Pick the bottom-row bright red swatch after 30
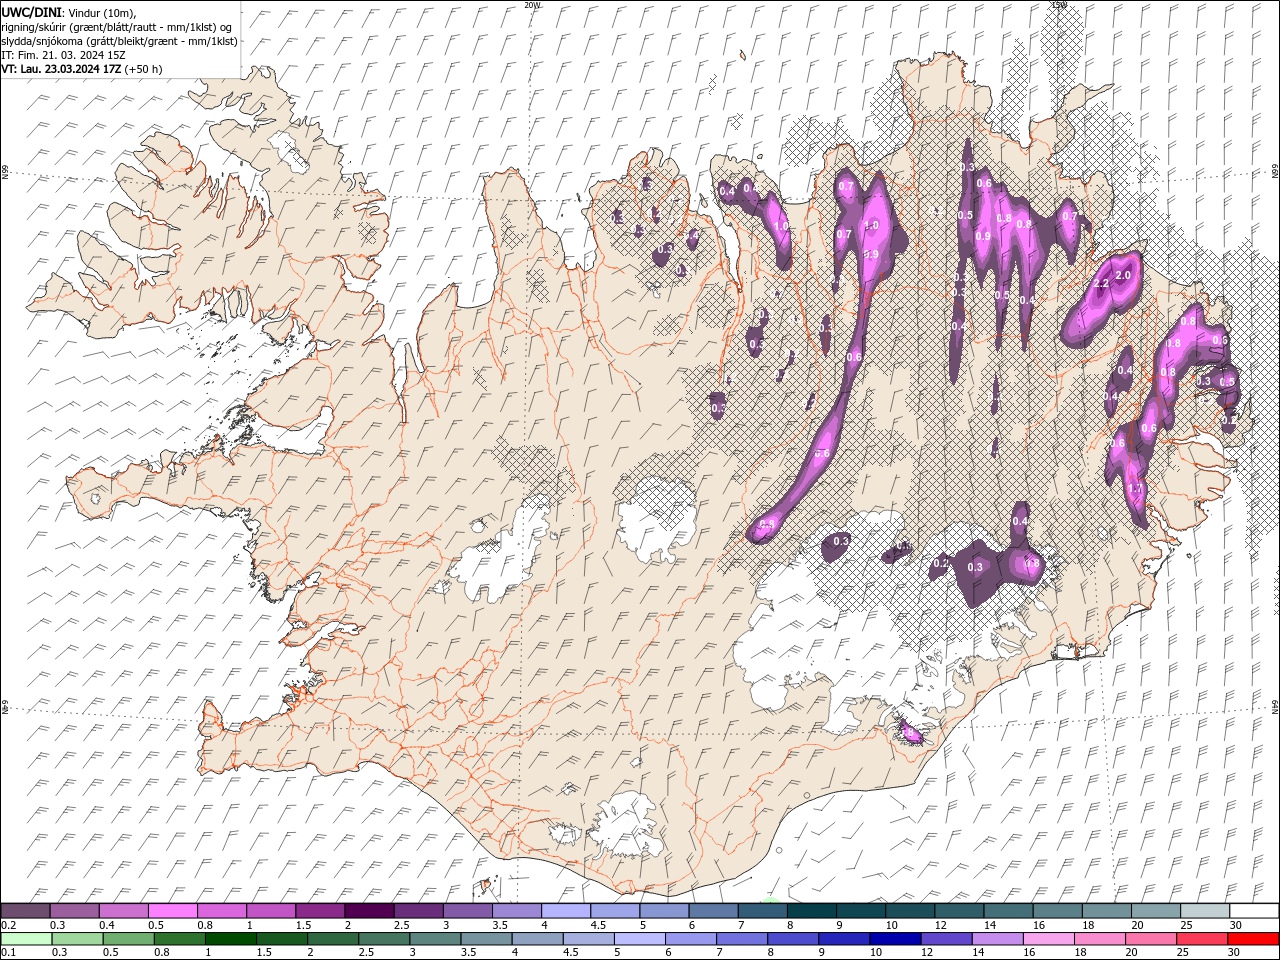 (x=1253, y=939)
